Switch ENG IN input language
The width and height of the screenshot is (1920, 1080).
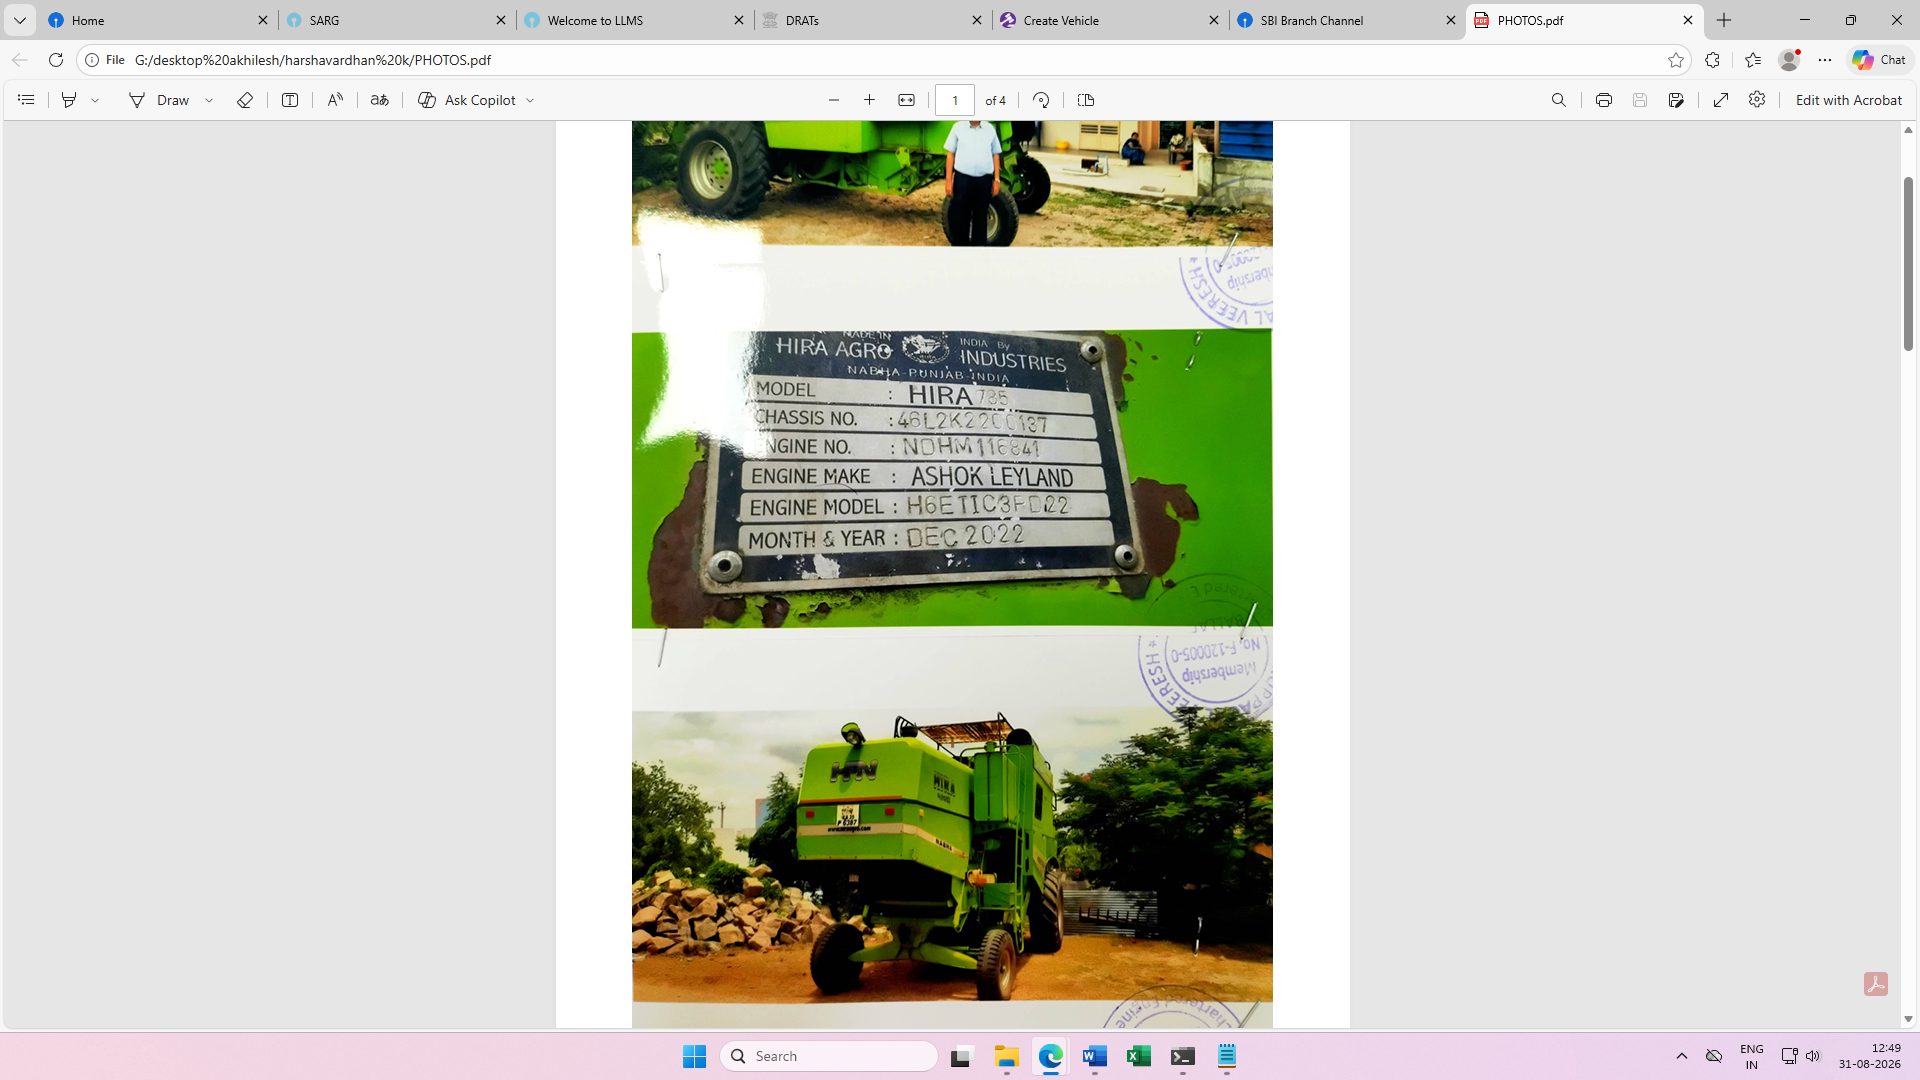click(x=1752, y=1056)
